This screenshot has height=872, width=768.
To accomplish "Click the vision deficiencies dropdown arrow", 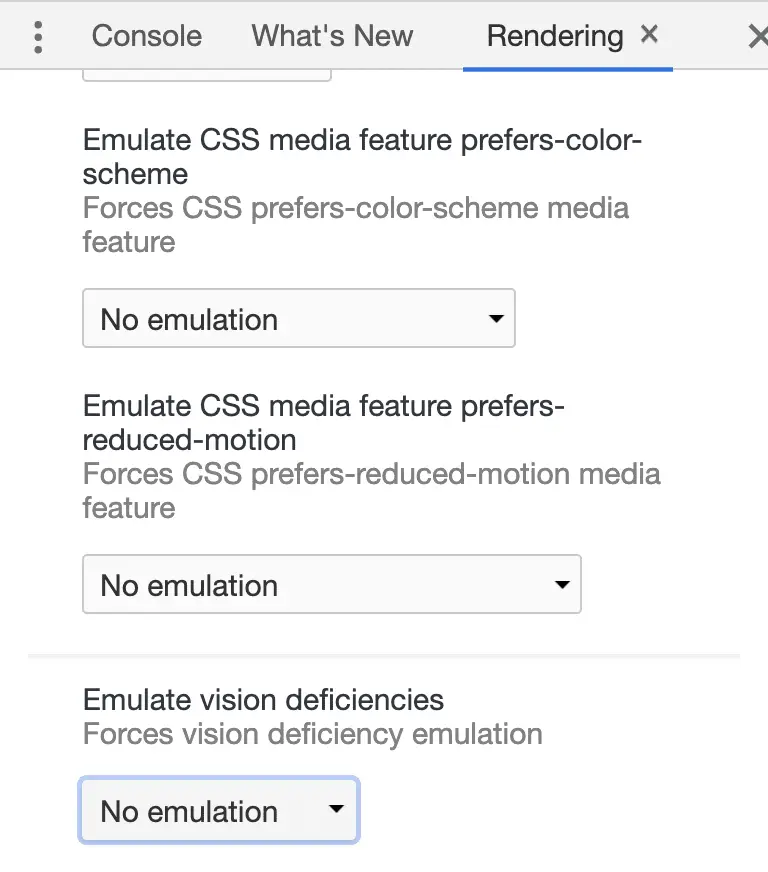I will point(336,809).
